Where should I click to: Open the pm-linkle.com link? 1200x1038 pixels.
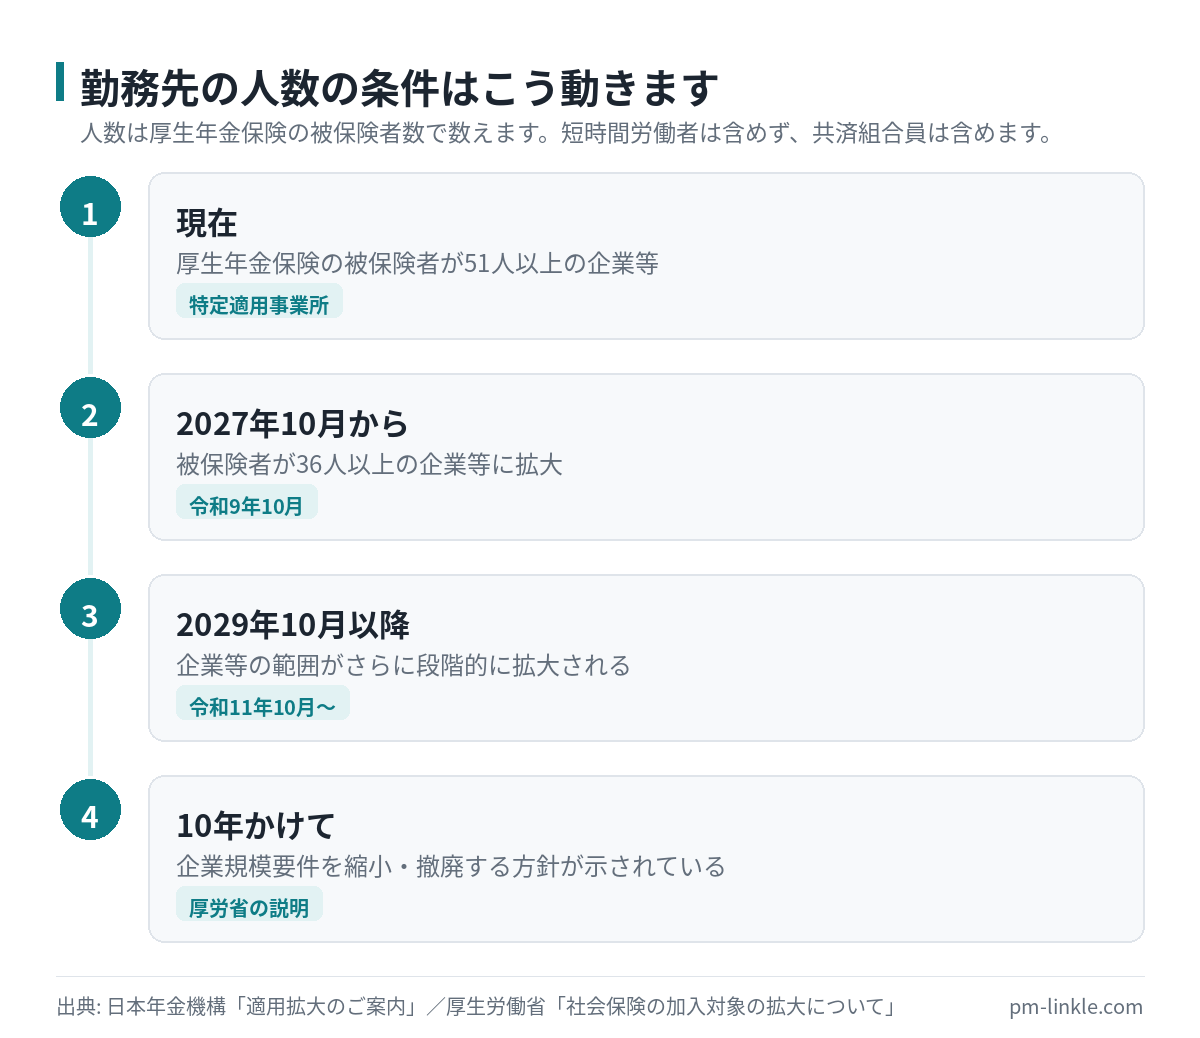[1076, 1007]
